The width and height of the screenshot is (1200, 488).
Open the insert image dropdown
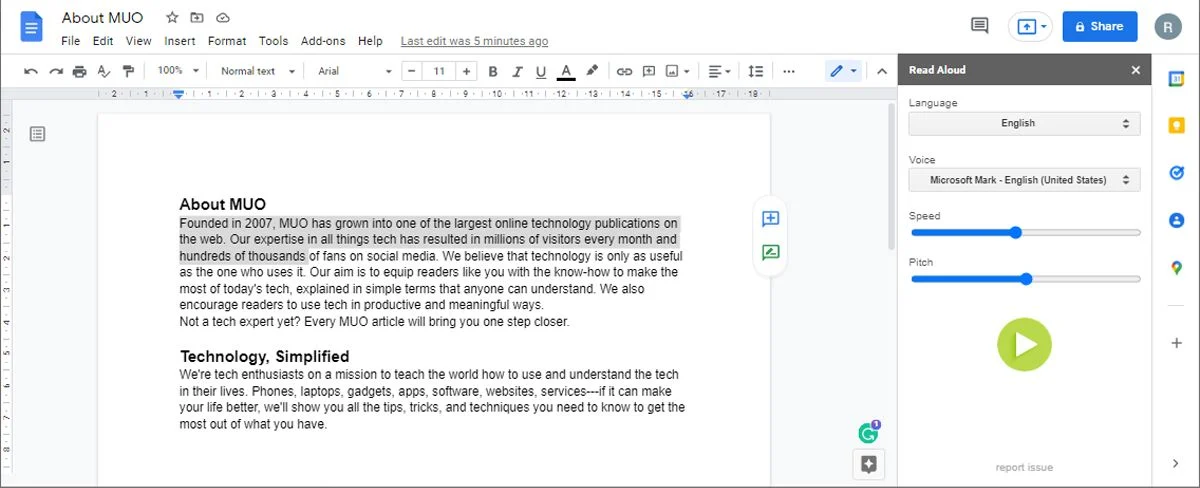coord(678,71)
